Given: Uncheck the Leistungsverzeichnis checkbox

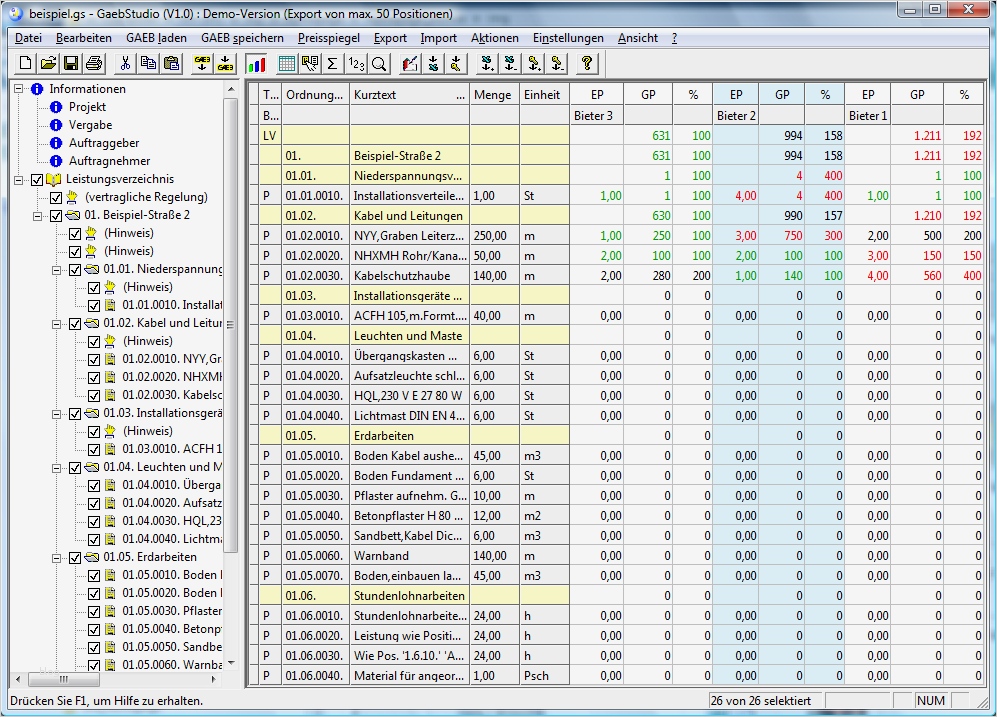Looking at the screenshot, I should 38,179.
